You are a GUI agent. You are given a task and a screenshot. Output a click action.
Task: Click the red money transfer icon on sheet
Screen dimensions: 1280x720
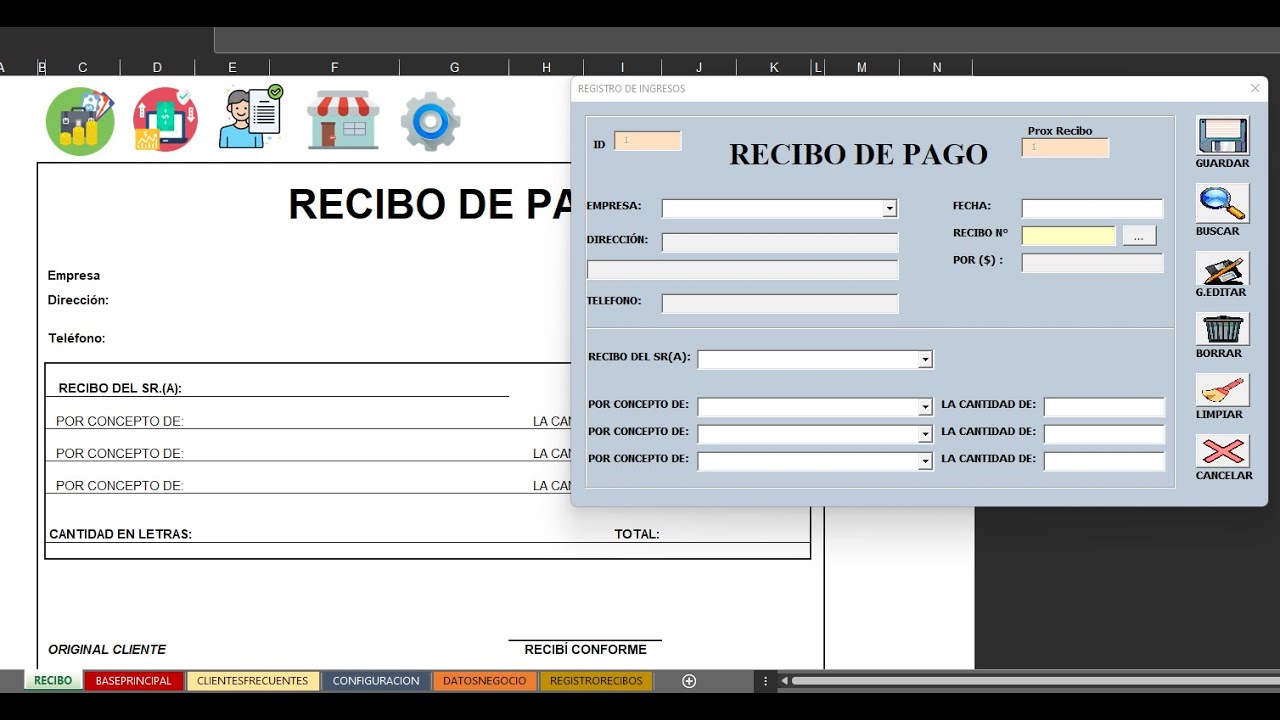pyautogui.click(x=165, y=120)
